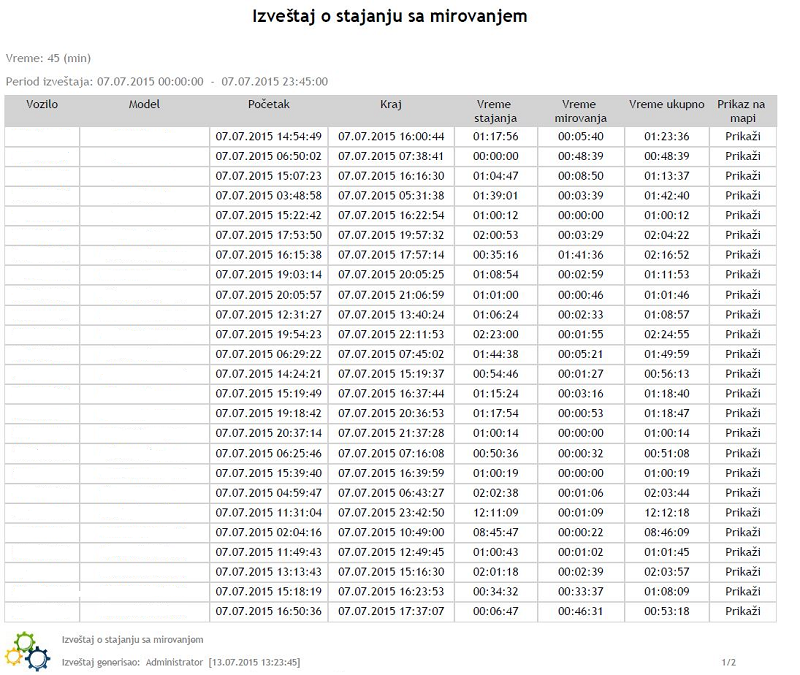Click the total time cell 02:16:52
The height and width of the screenshot is (675, 800).
tap(666, 255)
